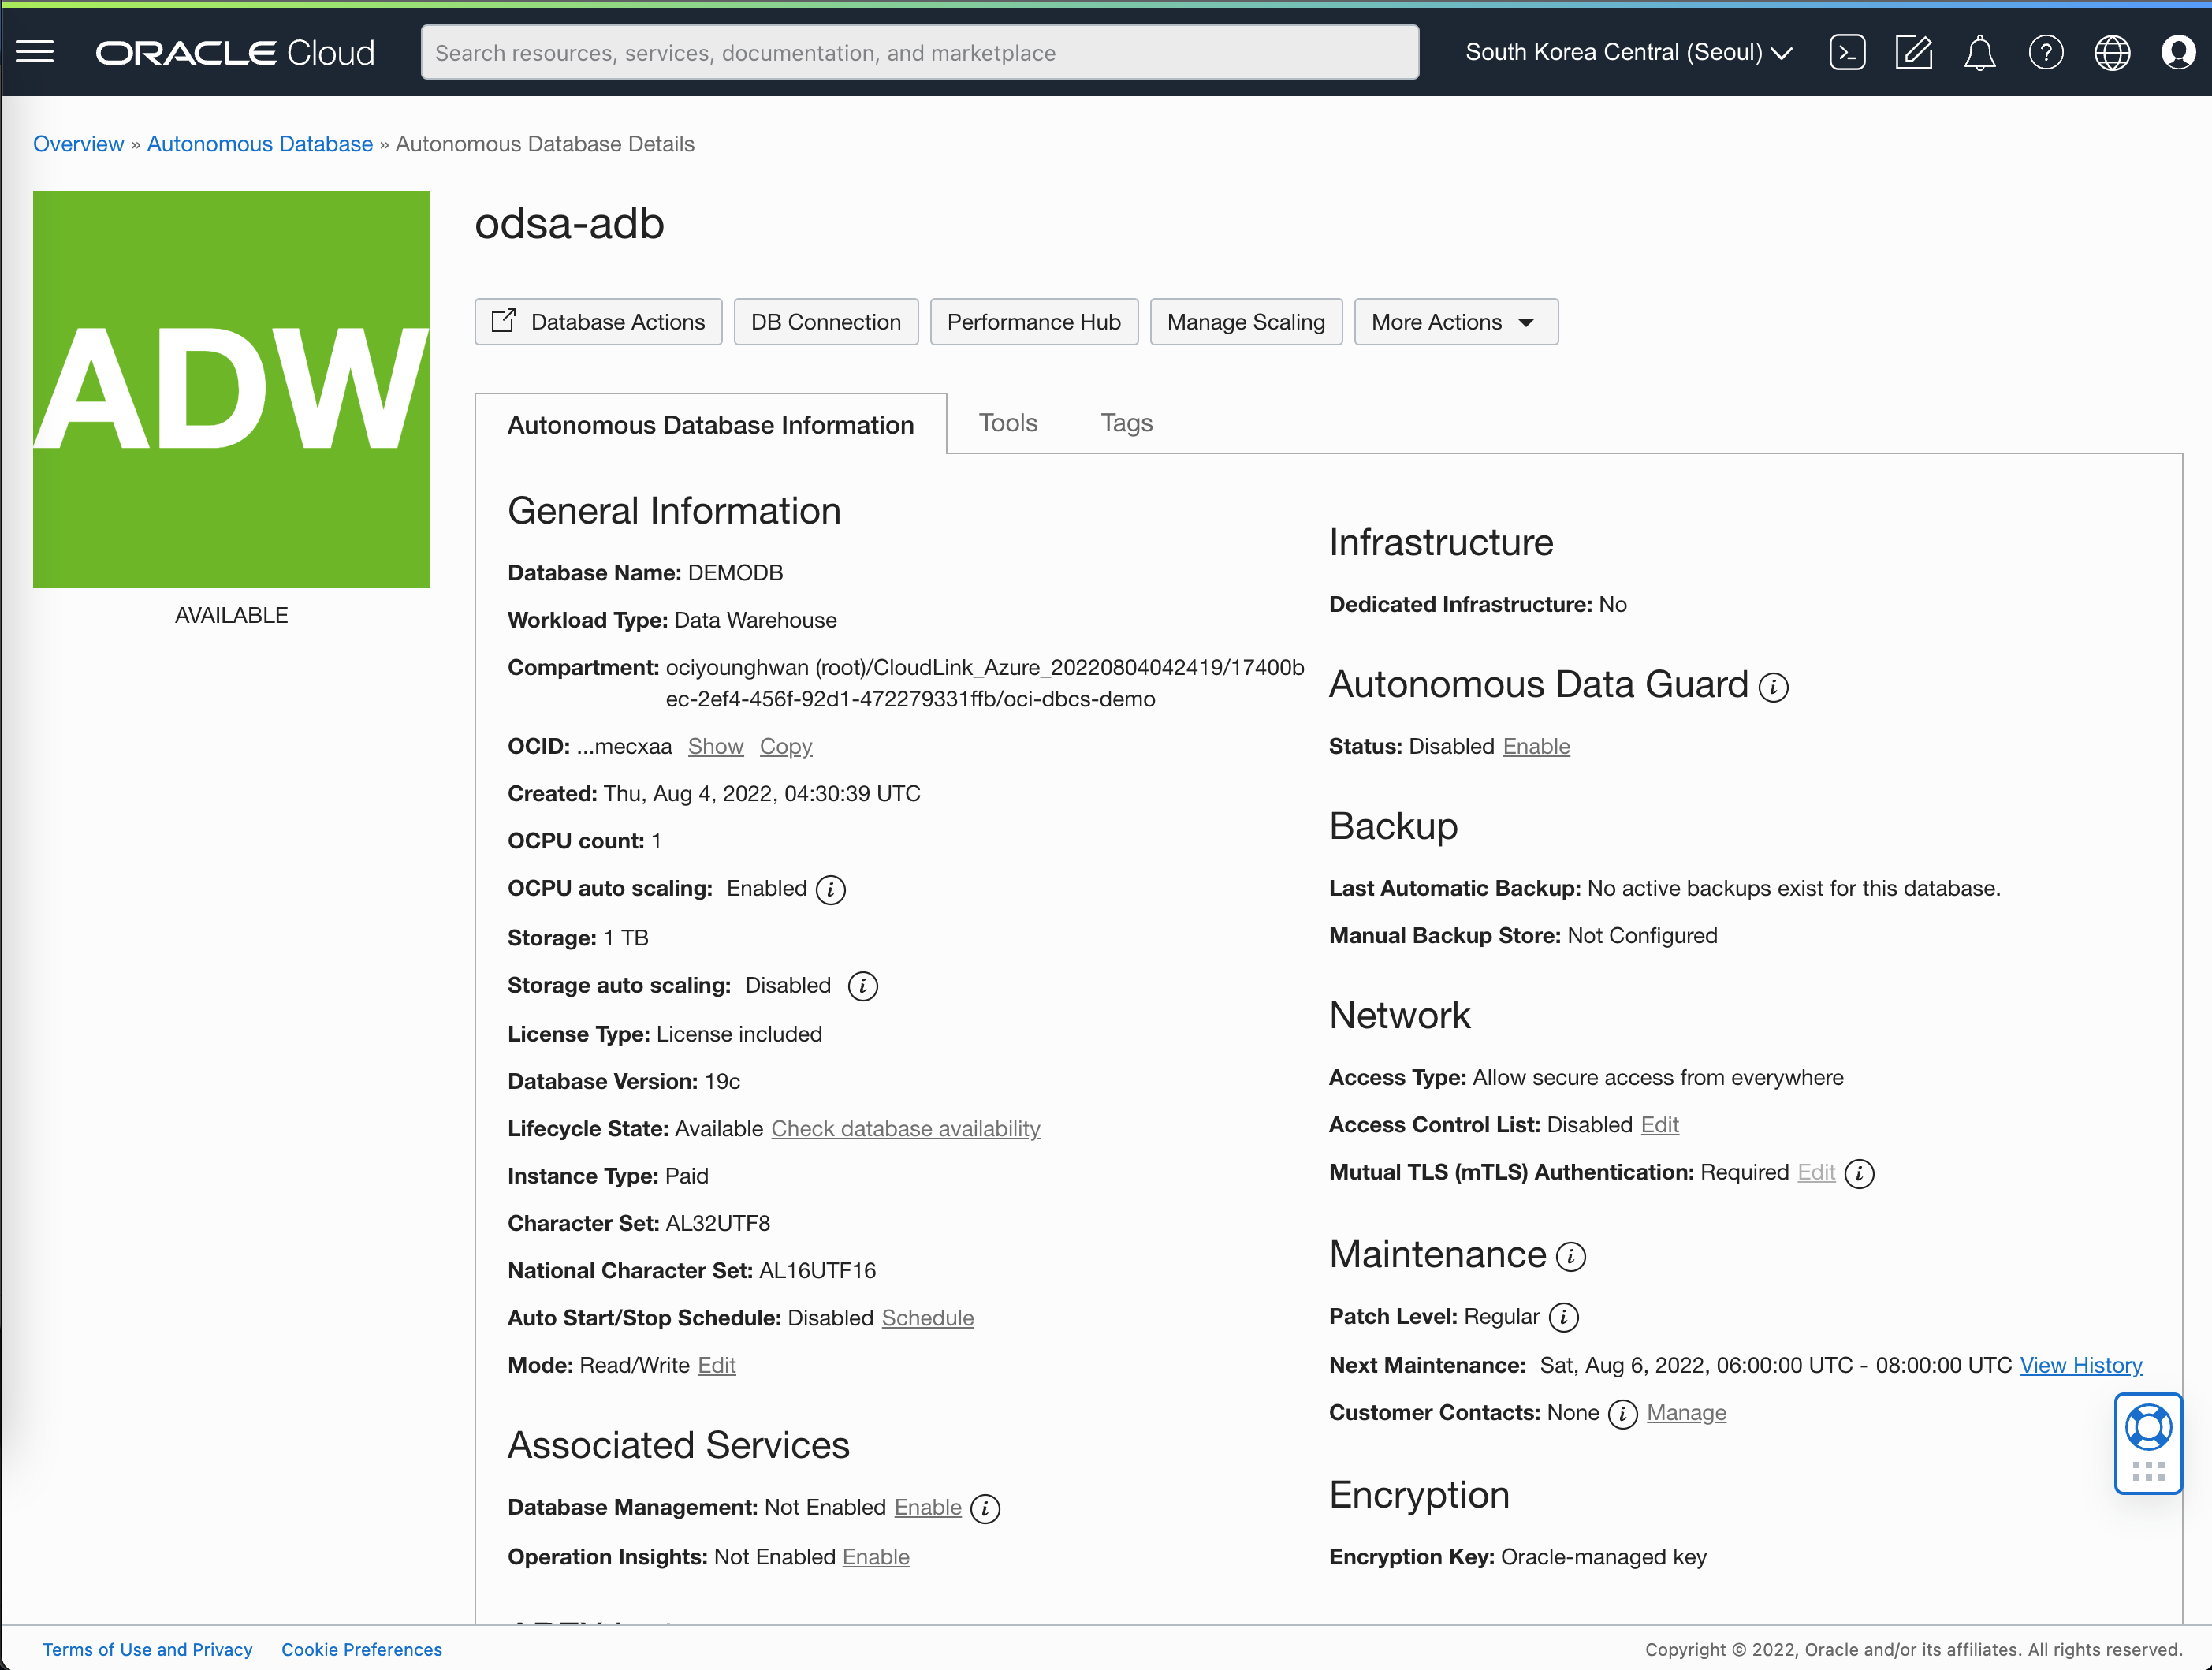This screenshot has height=1670, width=2212.
Task: Open the hamburger navigation menu
Action: click(35, 52)
